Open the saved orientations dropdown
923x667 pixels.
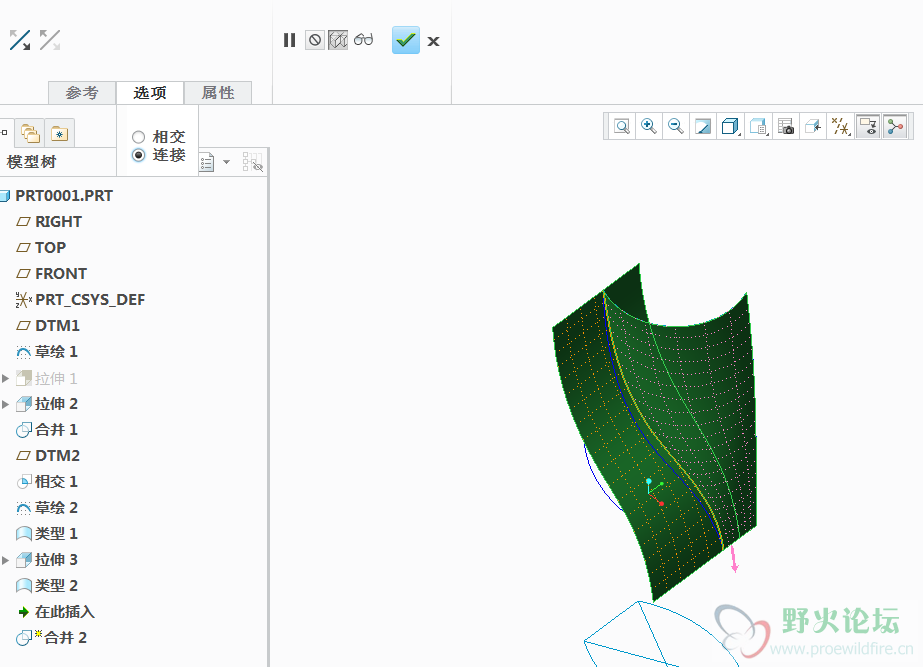(x=758, y=126)
